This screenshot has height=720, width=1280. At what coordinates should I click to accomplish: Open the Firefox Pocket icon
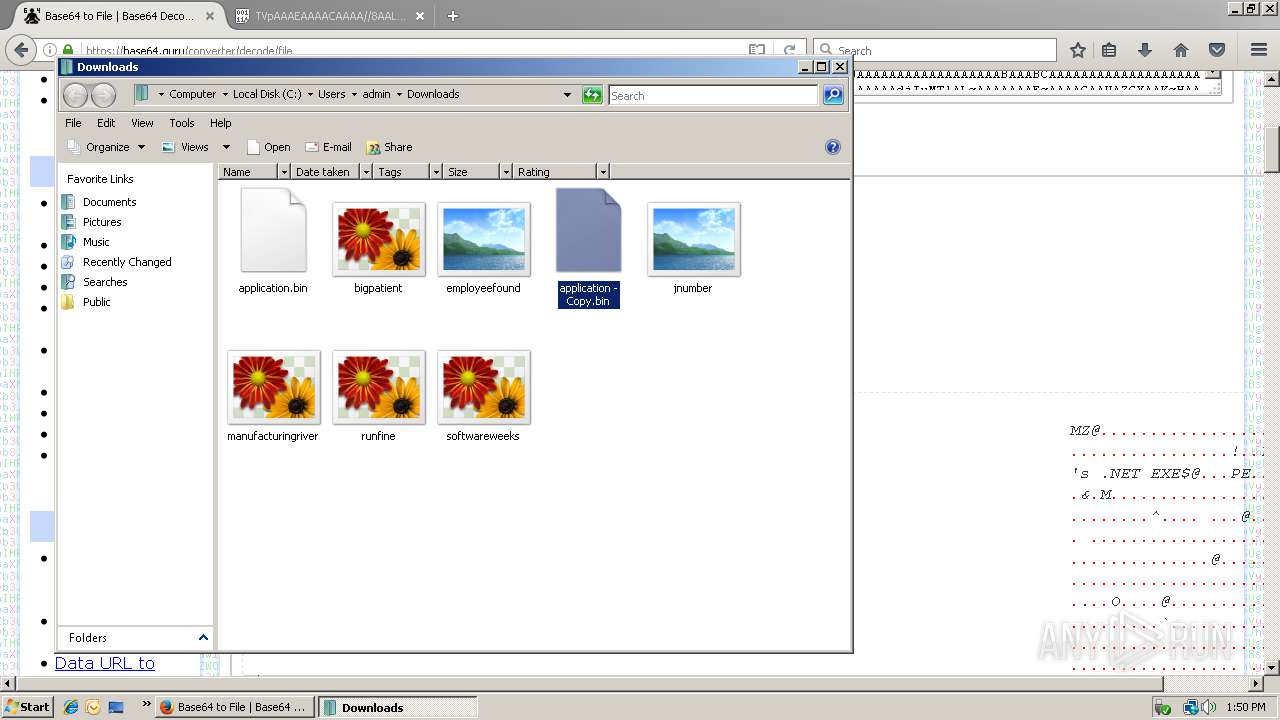click(x=1217, y=50)
